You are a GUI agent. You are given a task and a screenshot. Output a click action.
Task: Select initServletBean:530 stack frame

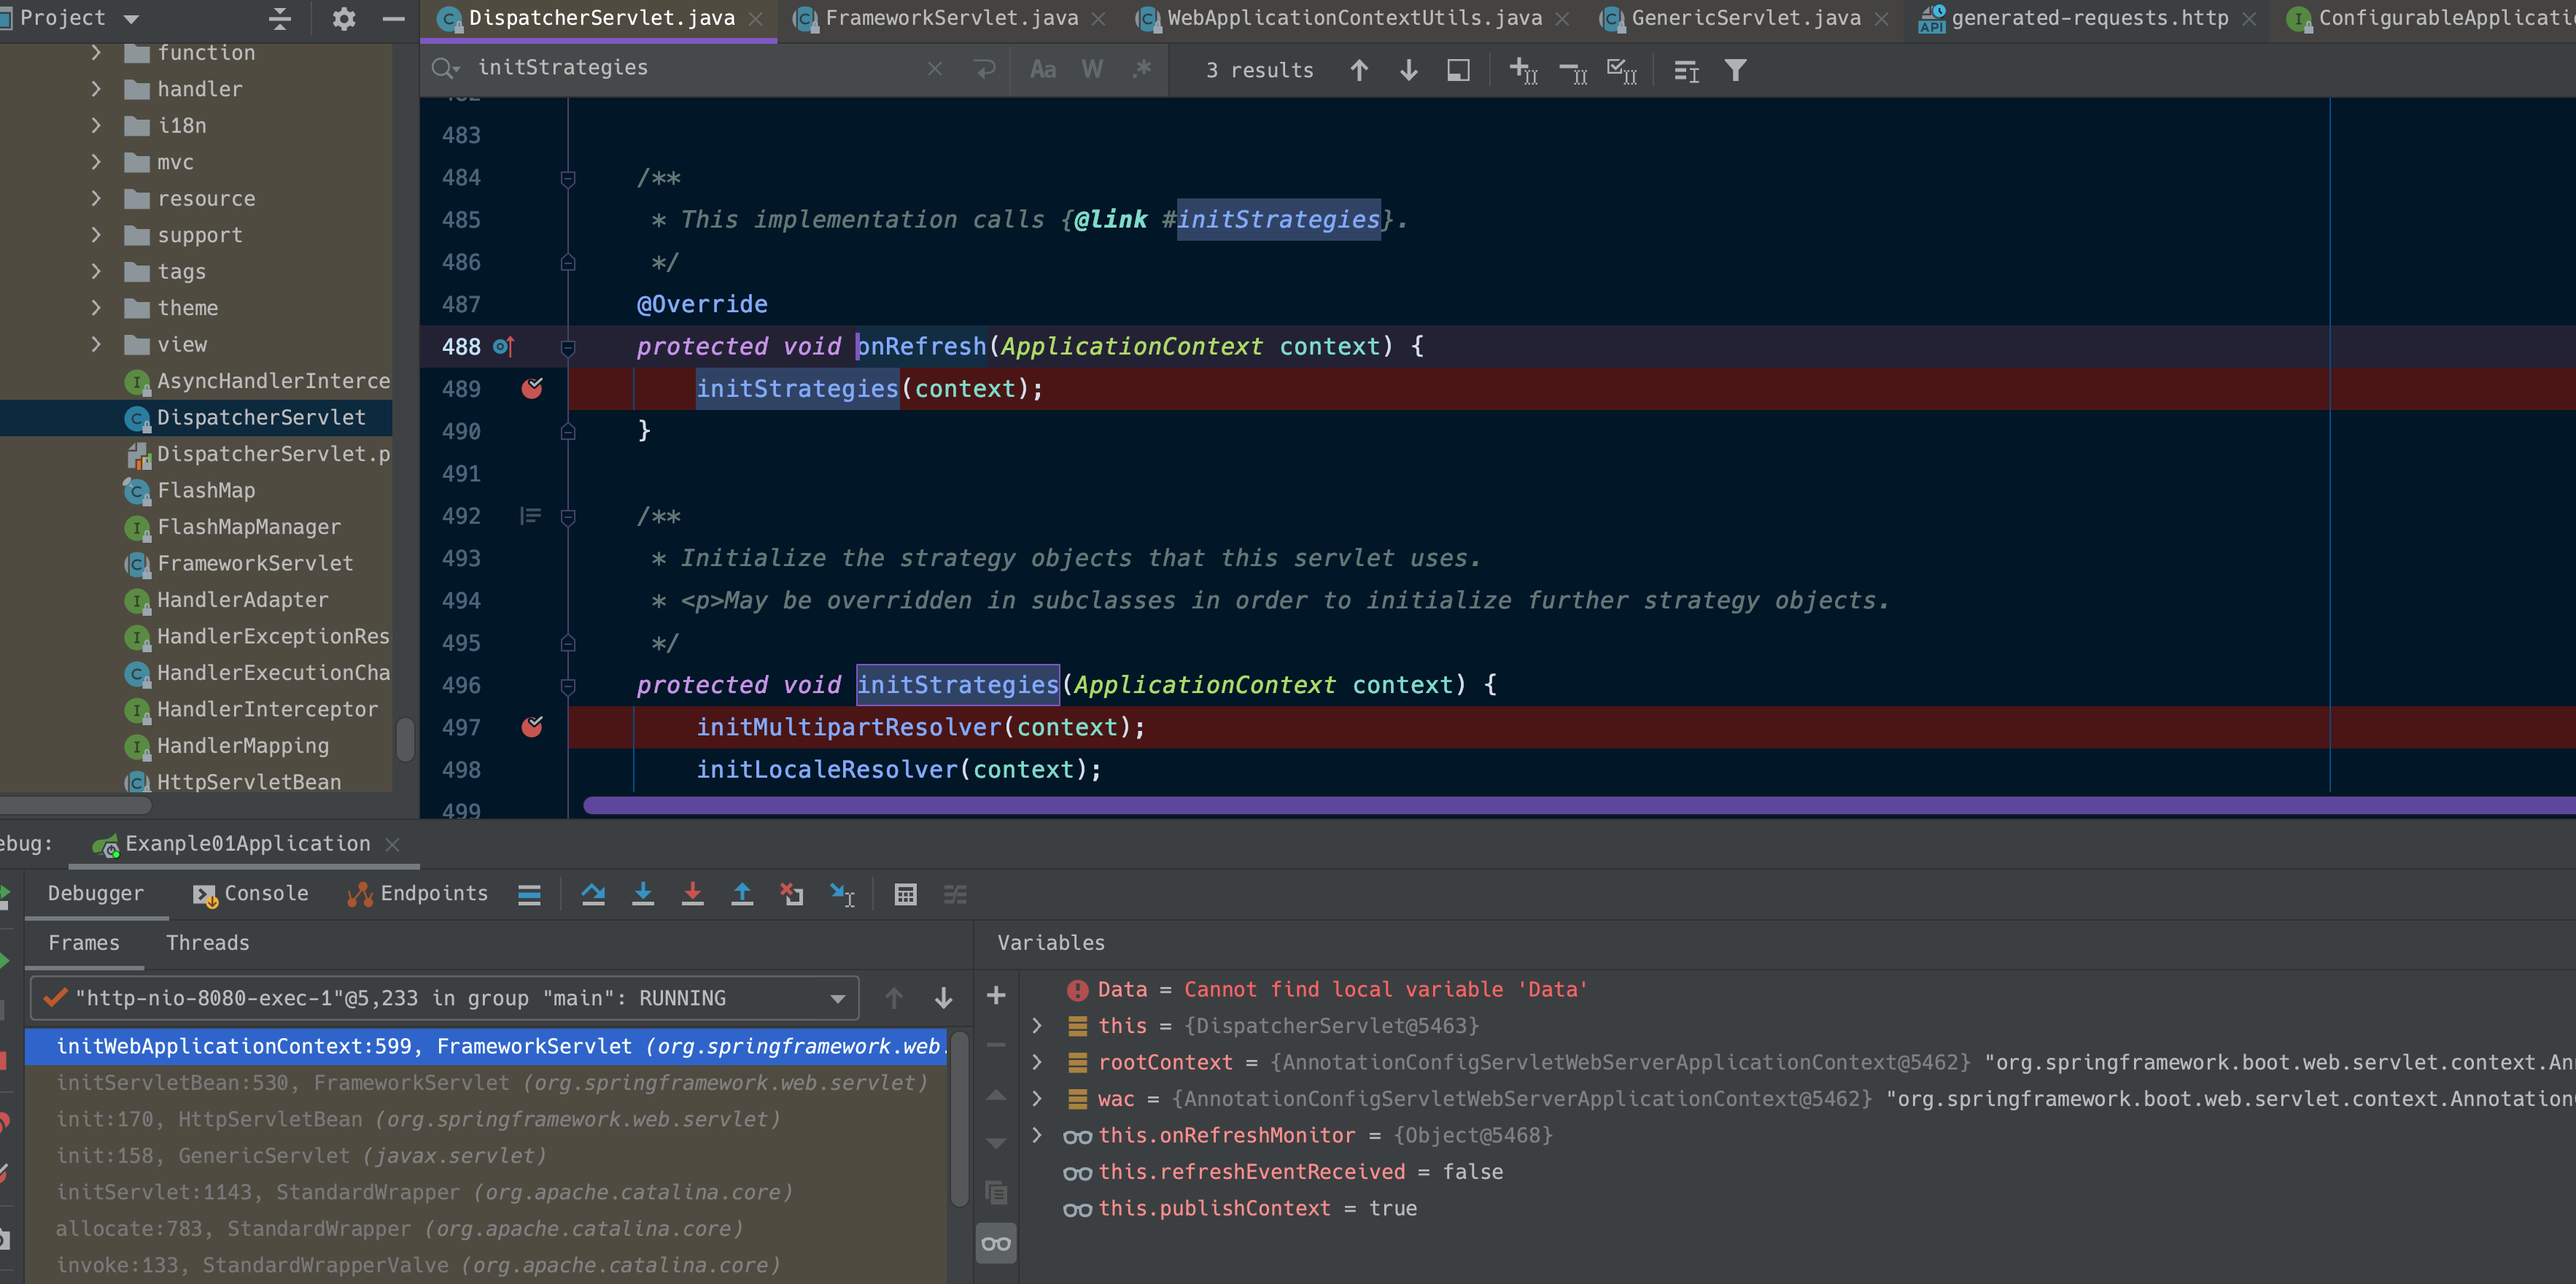(x=491, y=1083)
